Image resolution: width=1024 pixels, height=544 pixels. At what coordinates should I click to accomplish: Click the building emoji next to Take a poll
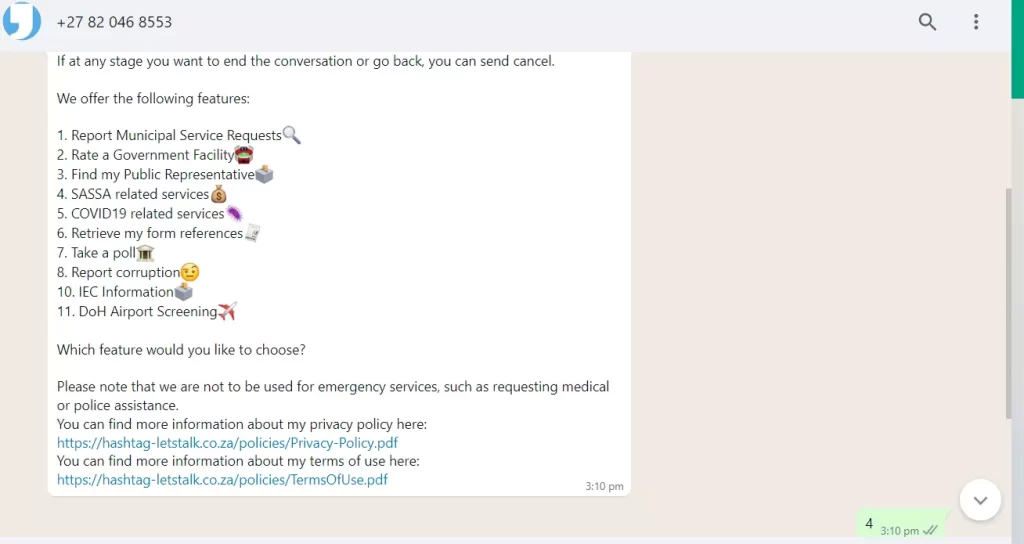click(145, 253)
